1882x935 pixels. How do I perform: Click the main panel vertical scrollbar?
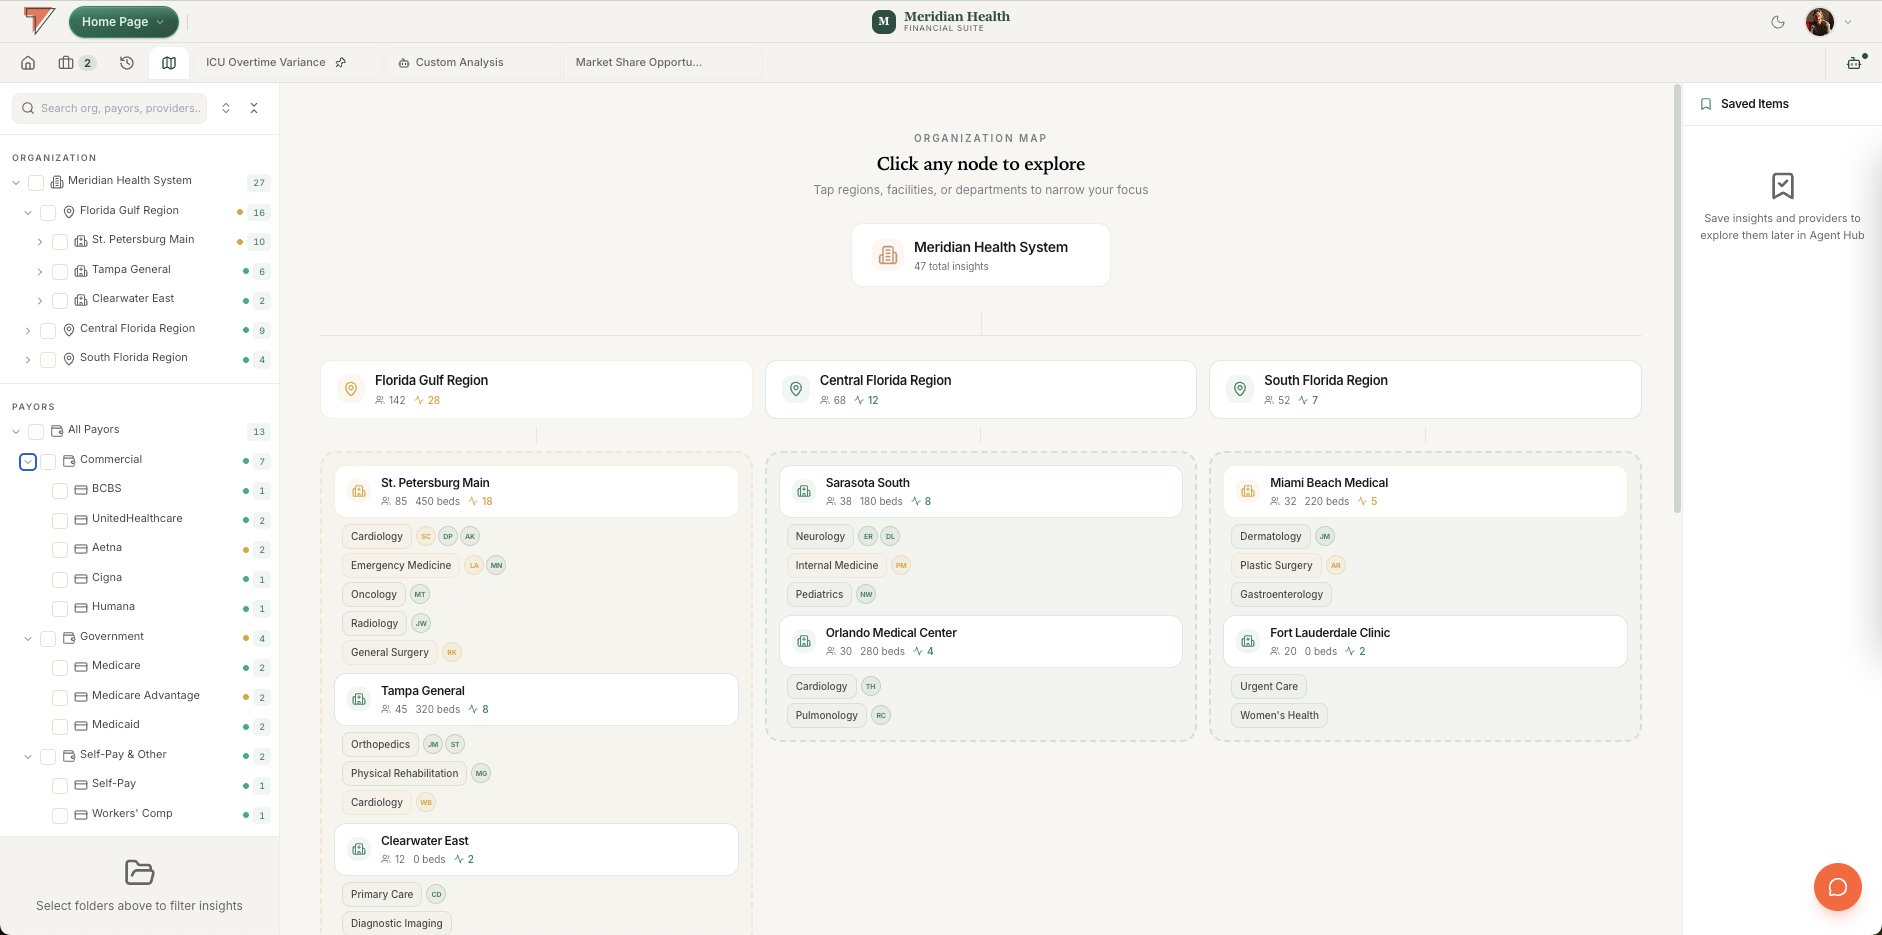1677,300
